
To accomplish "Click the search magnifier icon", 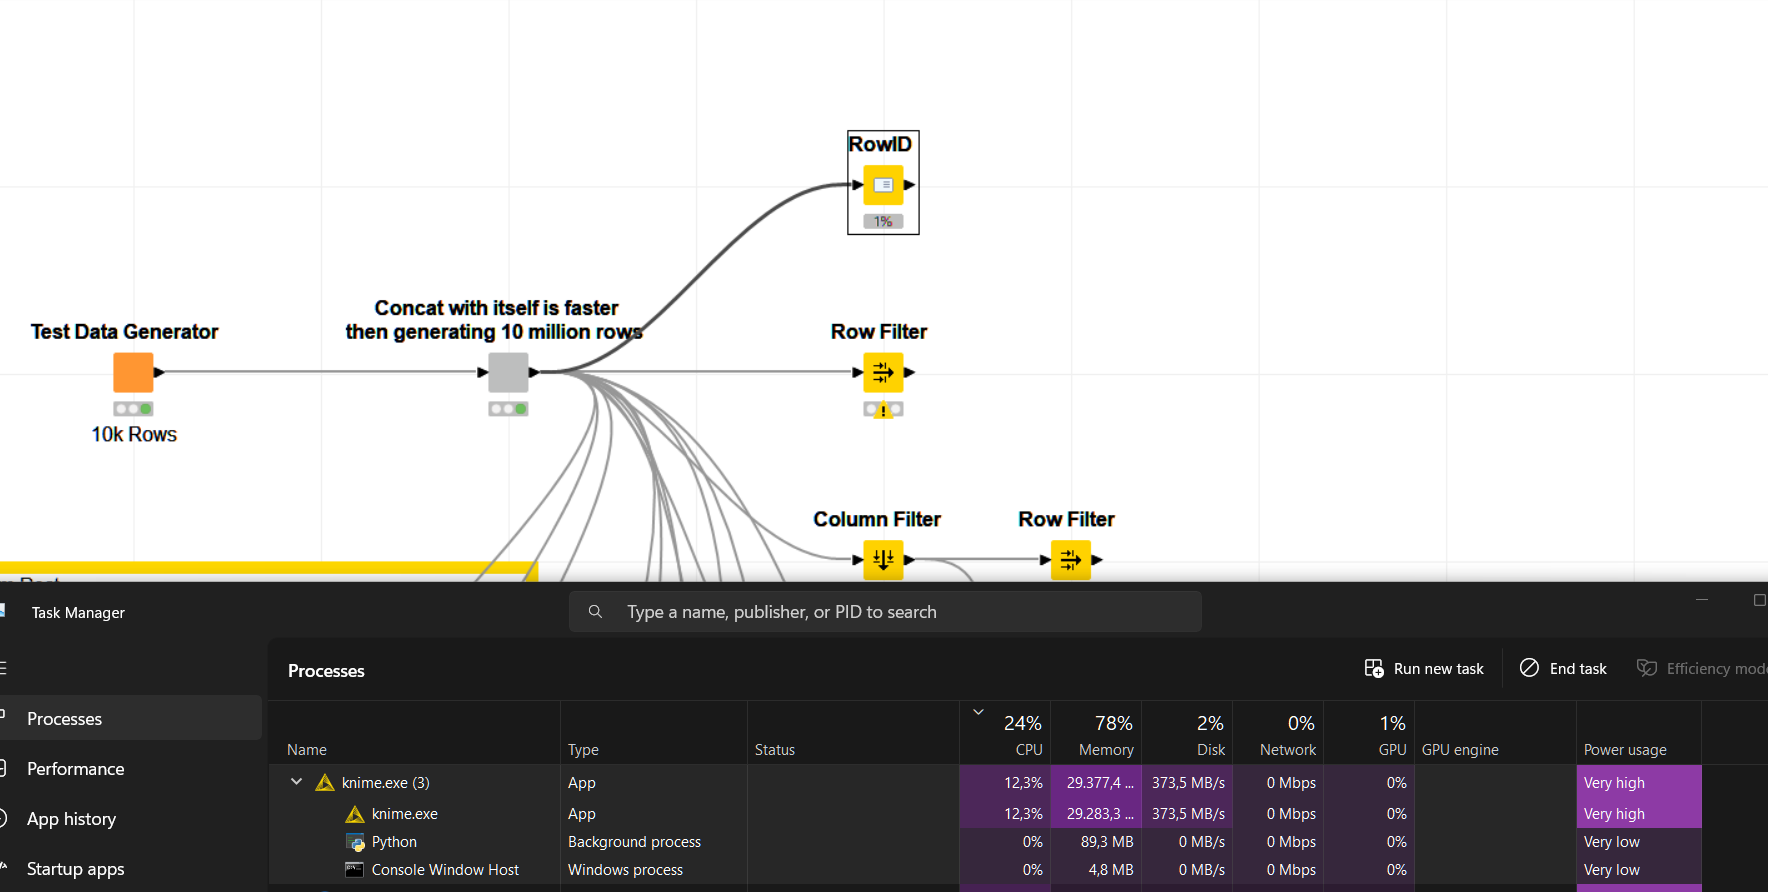I will click(x=595, y=611).
